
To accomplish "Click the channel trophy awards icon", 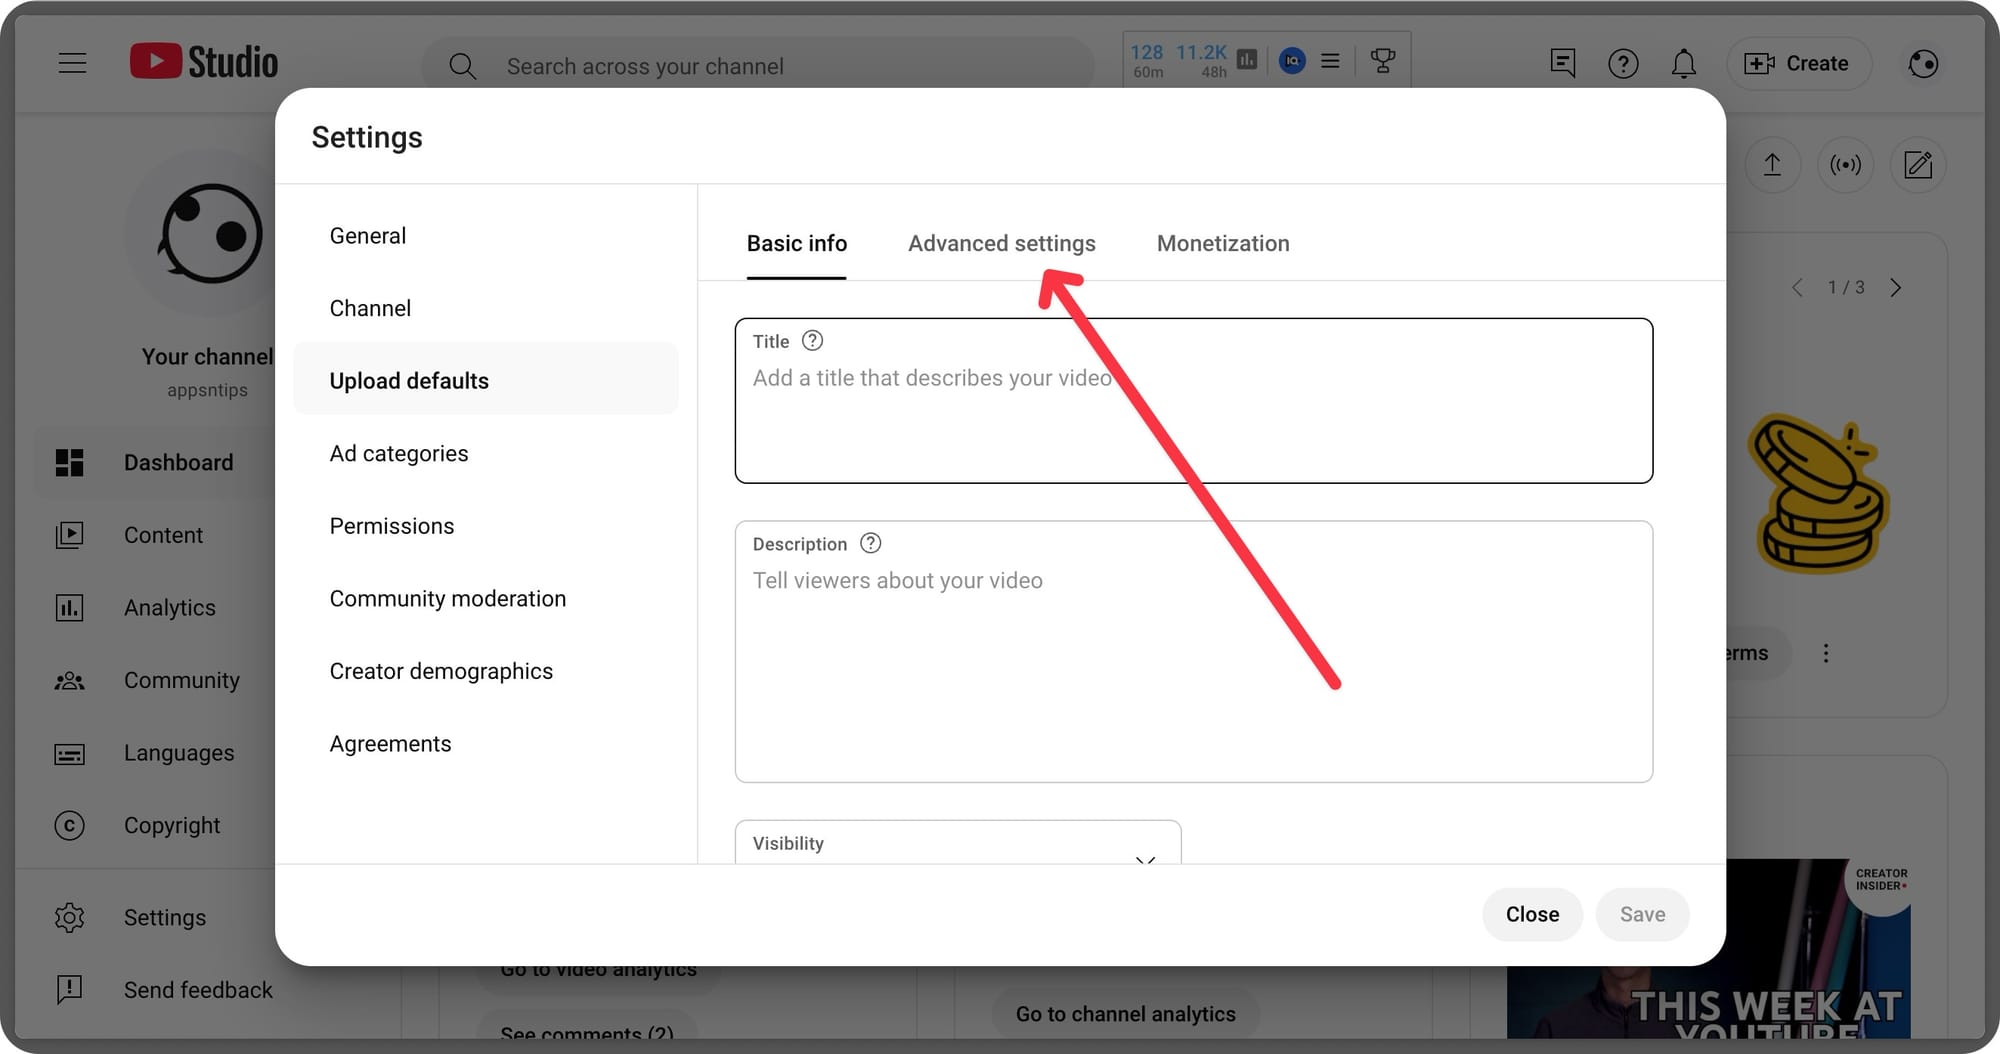I will (1382, 60).
